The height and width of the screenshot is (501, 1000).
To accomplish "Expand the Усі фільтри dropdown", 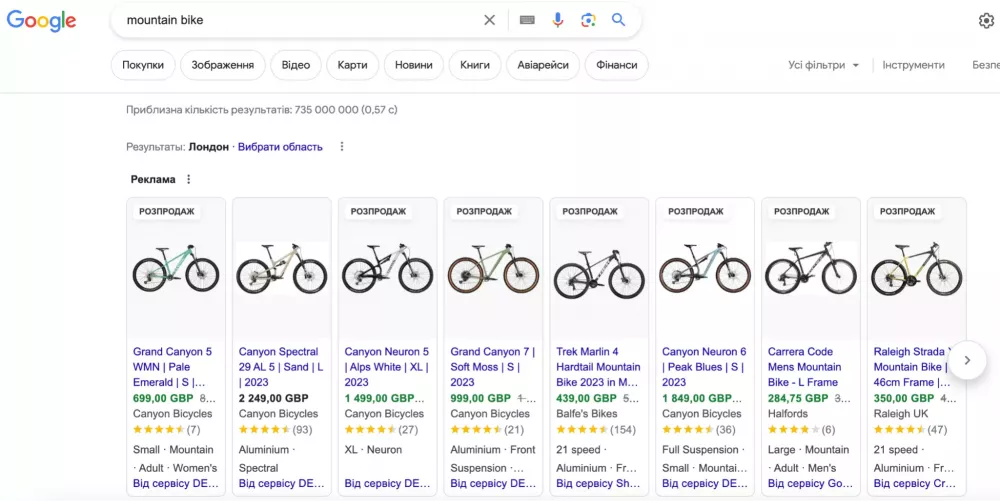I will click(x=823, y=65).
